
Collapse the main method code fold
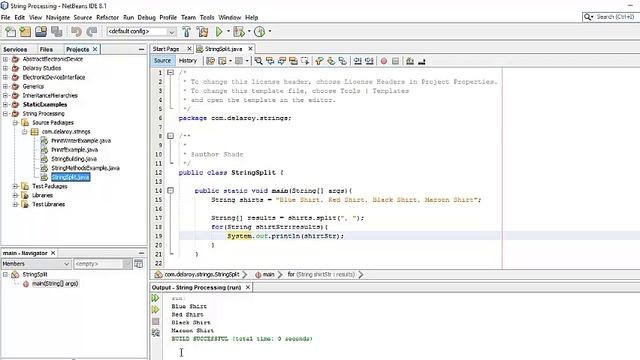(x=171, y=191)
